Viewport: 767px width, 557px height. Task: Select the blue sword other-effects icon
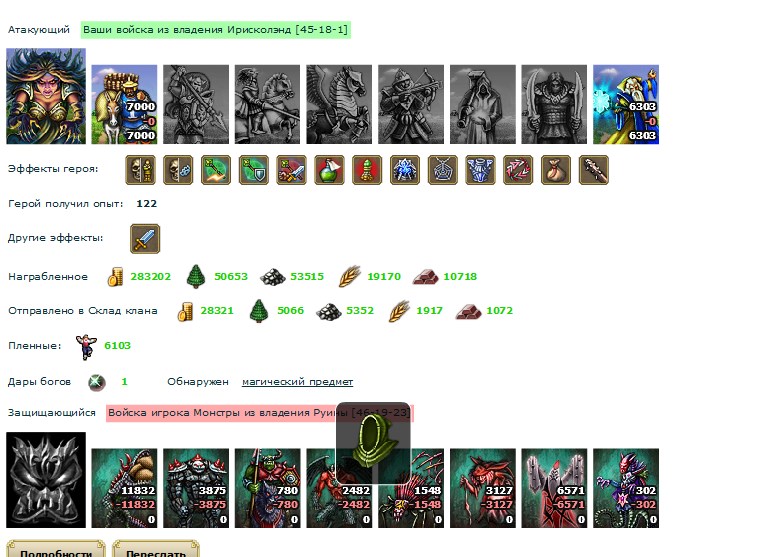145,239
